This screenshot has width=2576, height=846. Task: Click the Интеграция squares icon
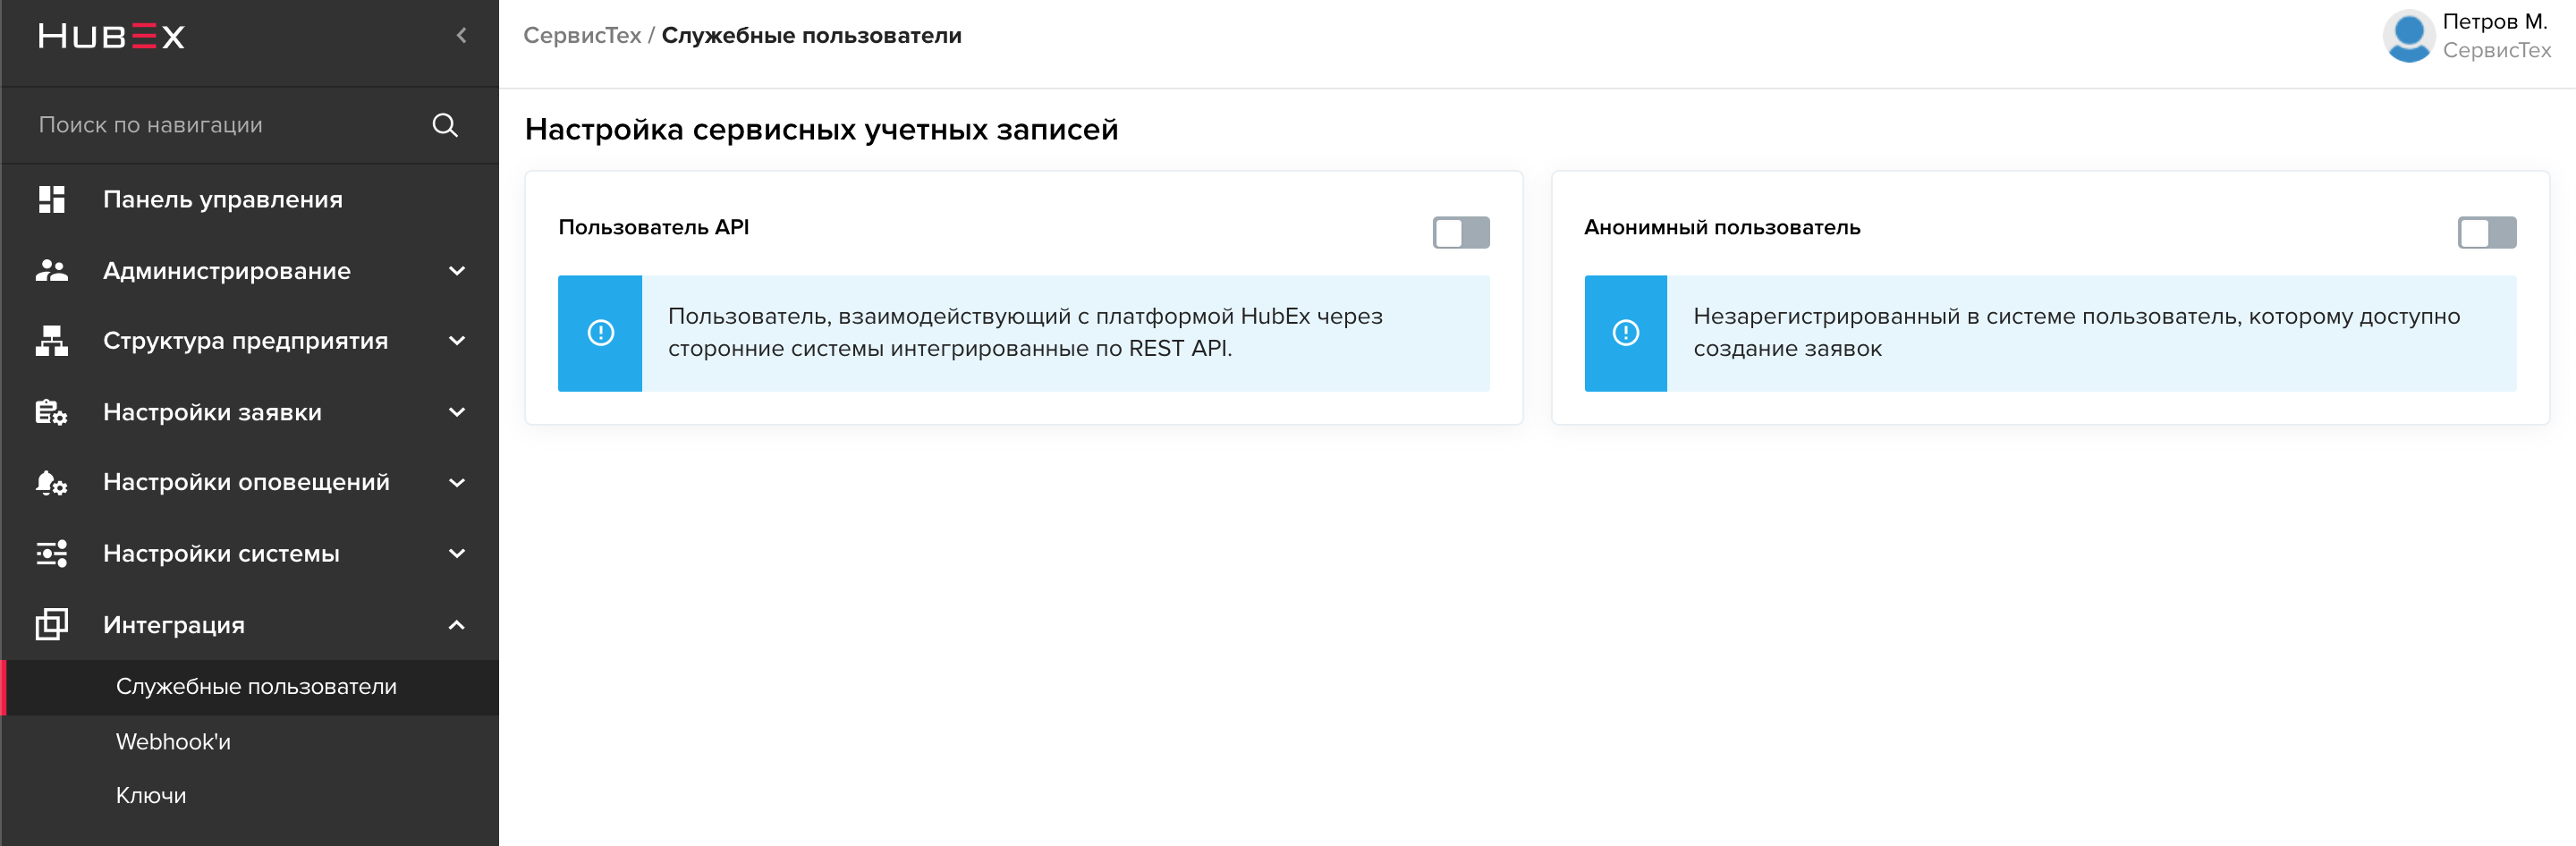pos(52,624)
